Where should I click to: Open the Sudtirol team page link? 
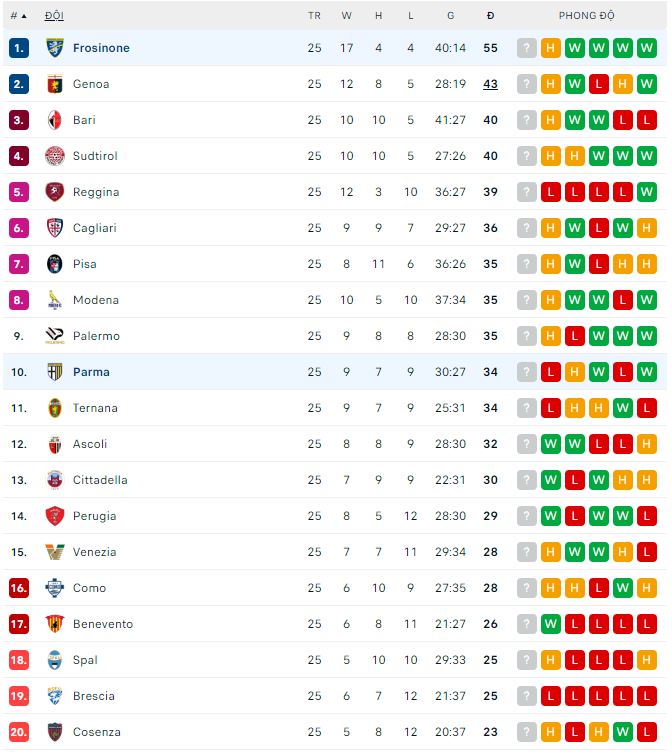95,156
